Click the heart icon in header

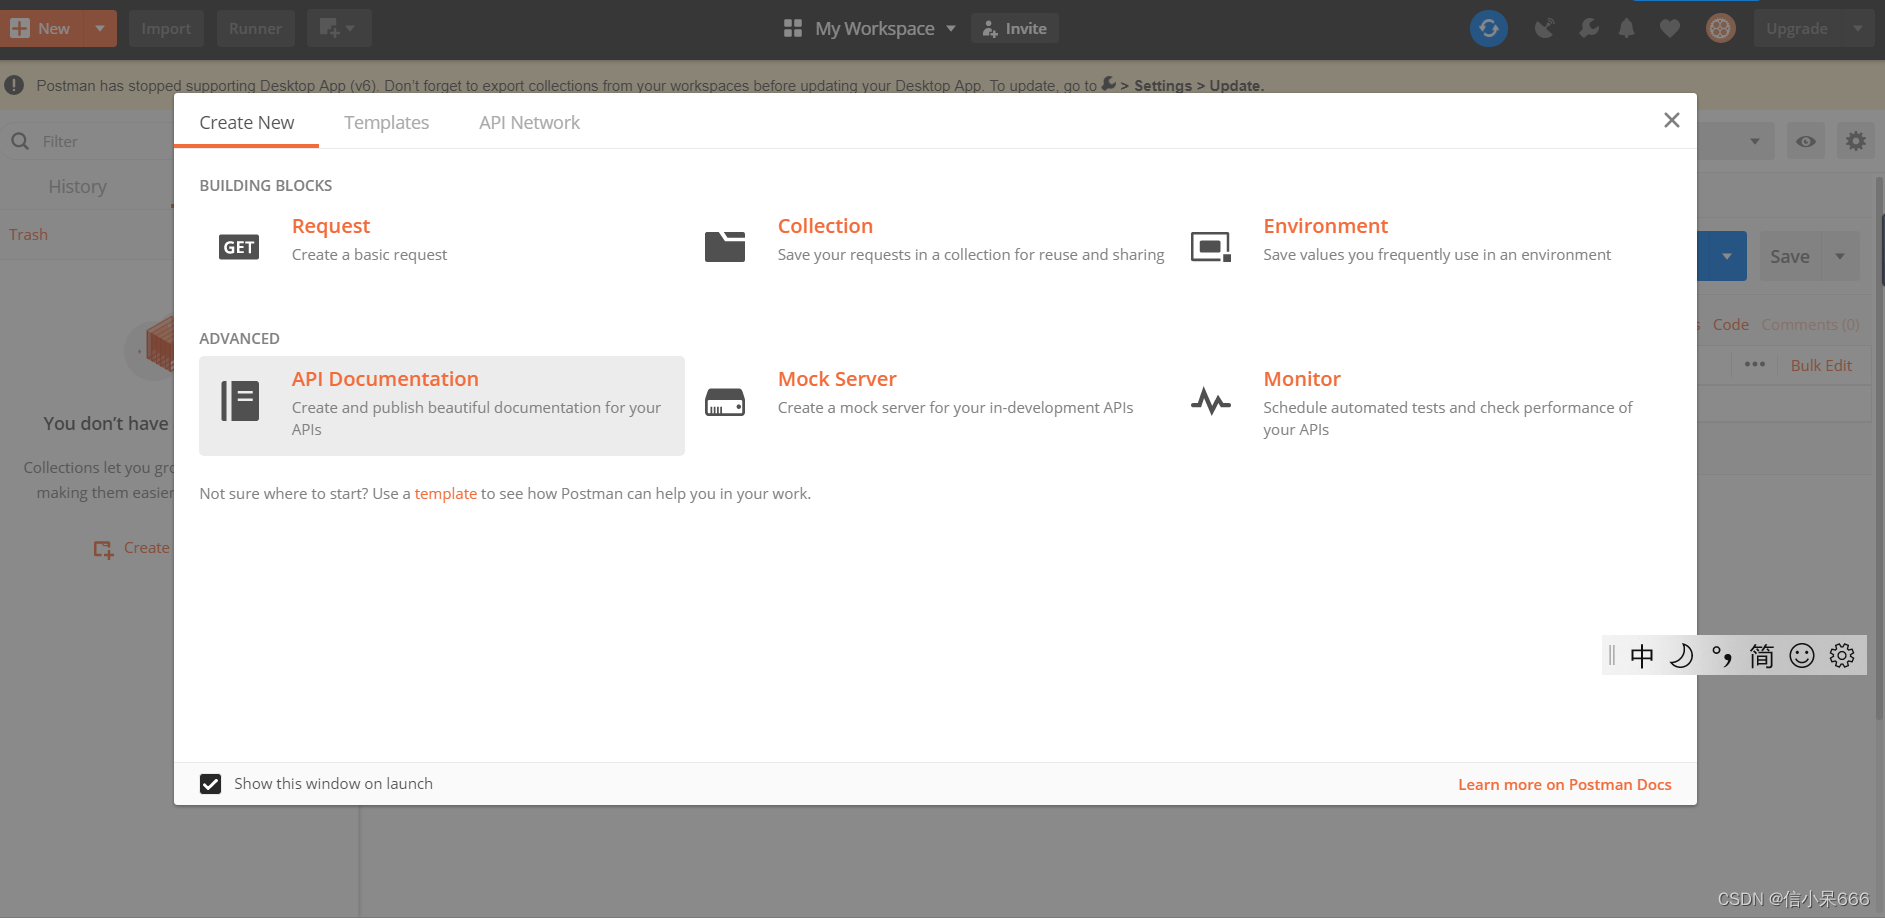pyautogui.click(x=1669, y=29)
